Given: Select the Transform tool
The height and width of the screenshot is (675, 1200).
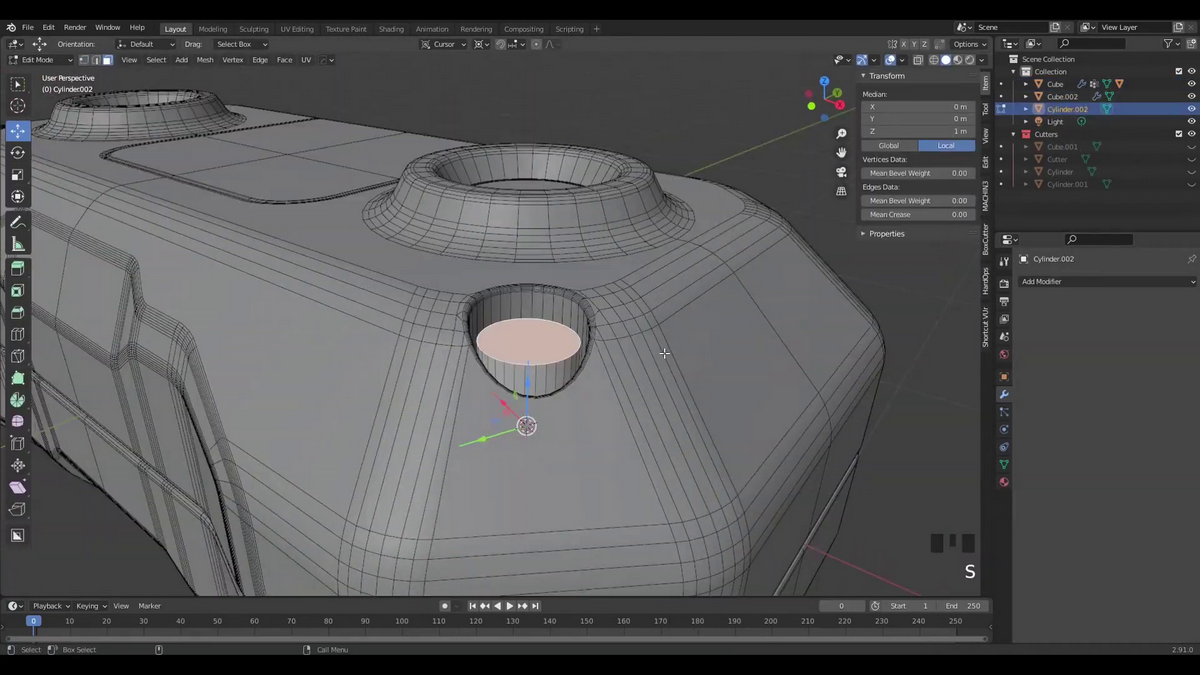Looking at the screenshot, I should click(17, 196).
